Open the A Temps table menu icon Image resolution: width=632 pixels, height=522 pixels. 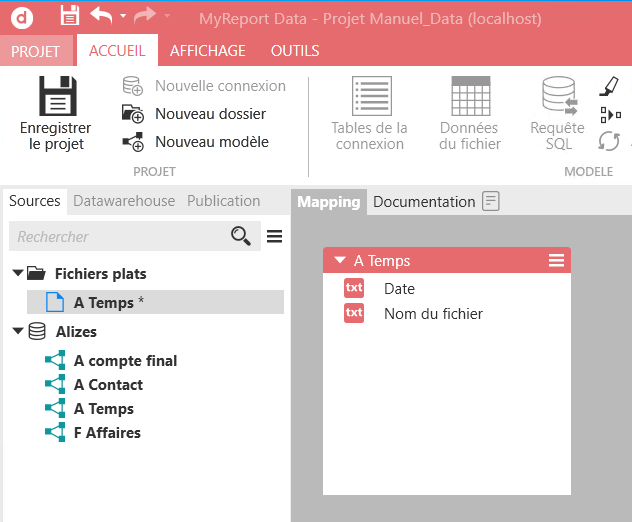pyautogui.click(x=556, y=261)
